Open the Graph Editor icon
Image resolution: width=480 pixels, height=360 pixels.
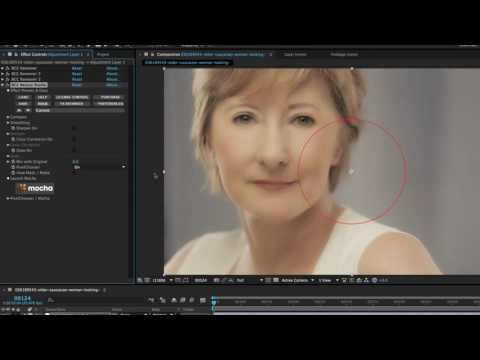(203, 300)
